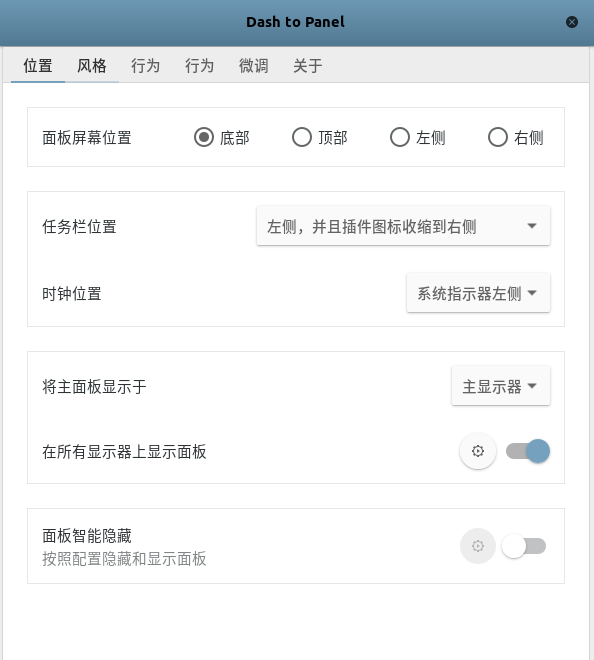
Task: Open the first 行为 tab
Action: tap(146, 66)
